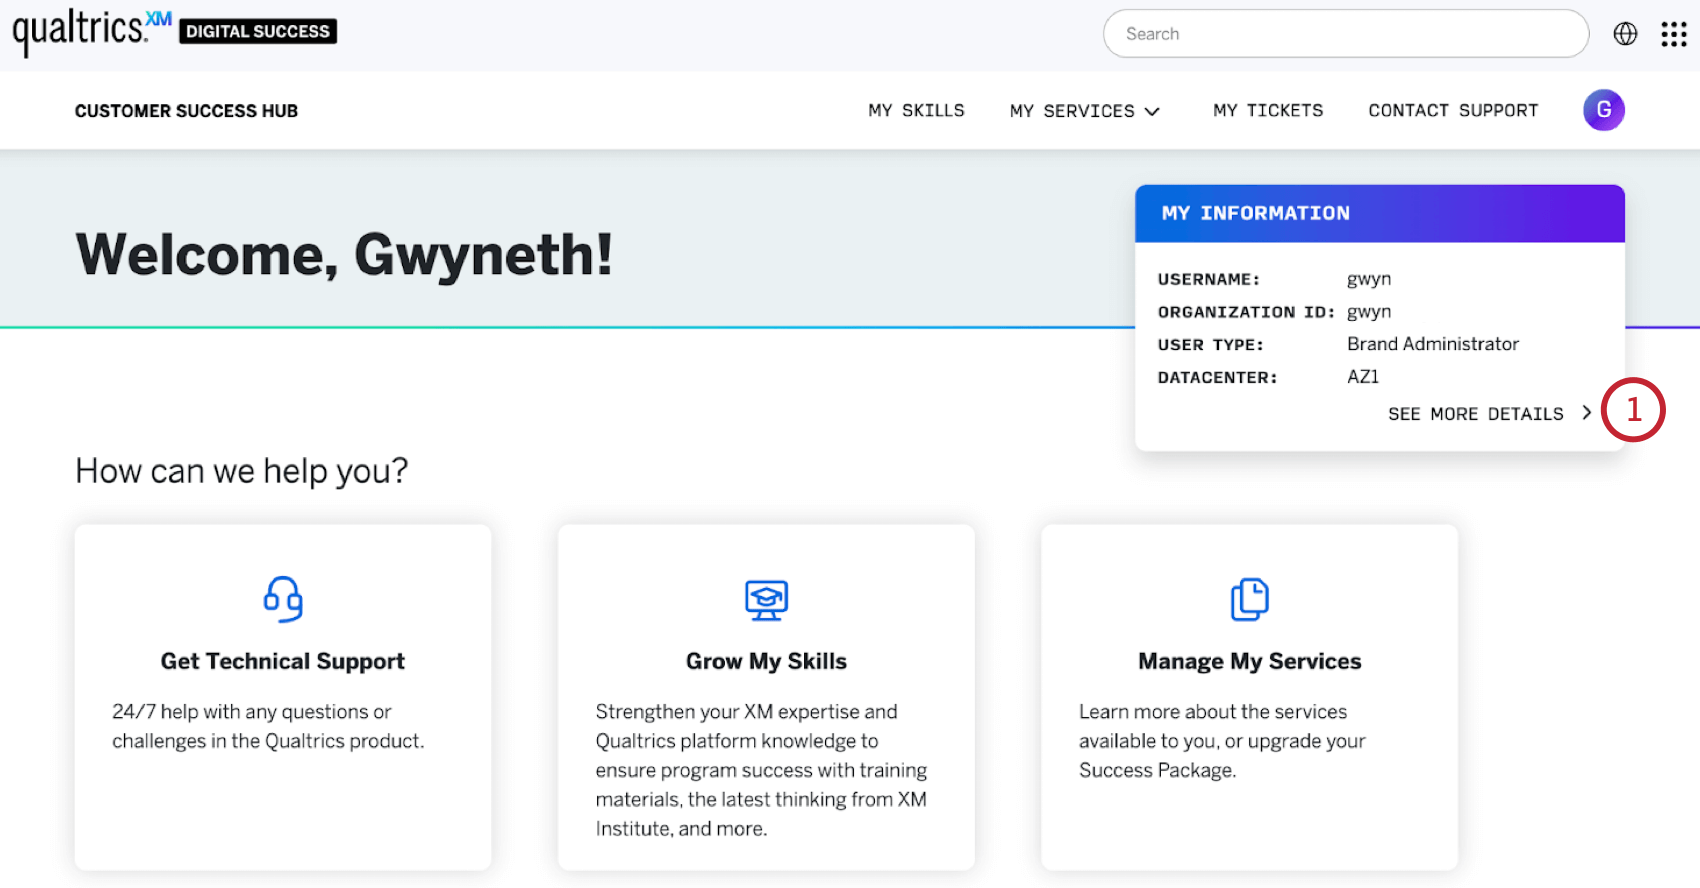Click the username value gwyn
Viewport: 1700px width, 888px height.
point(1369,279)
